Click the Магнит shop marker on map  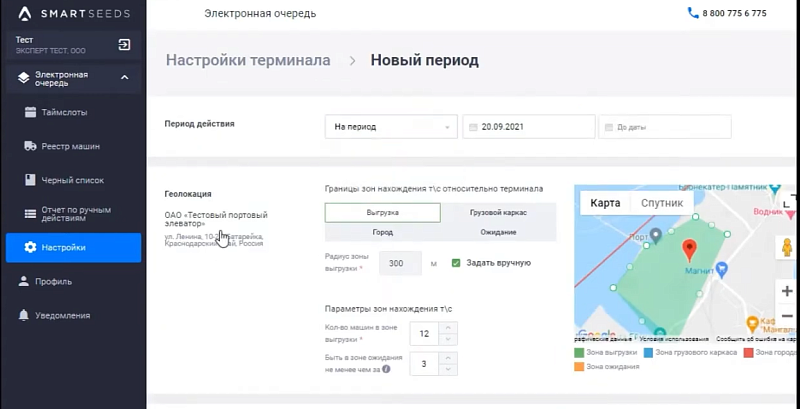(721, 268)
